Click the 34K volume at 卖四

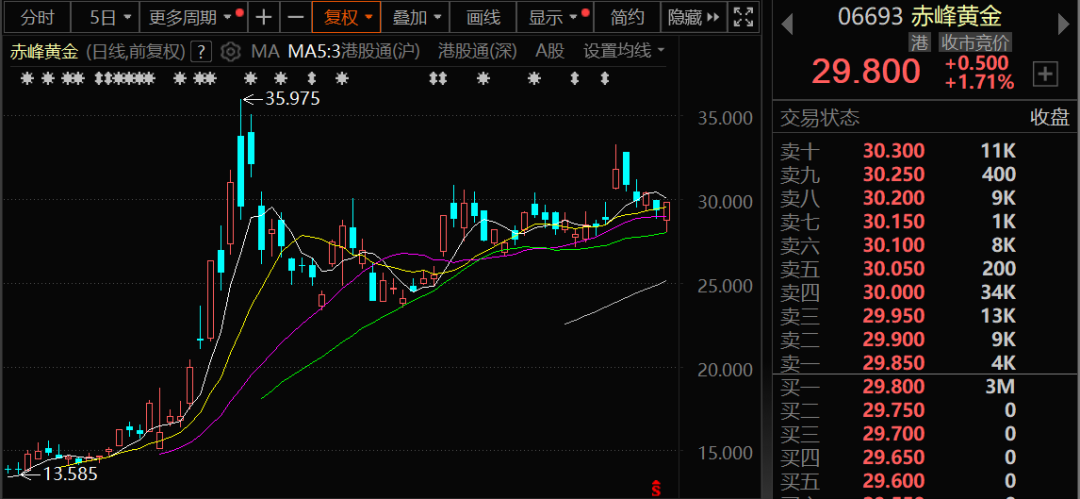tap(997, 292)
